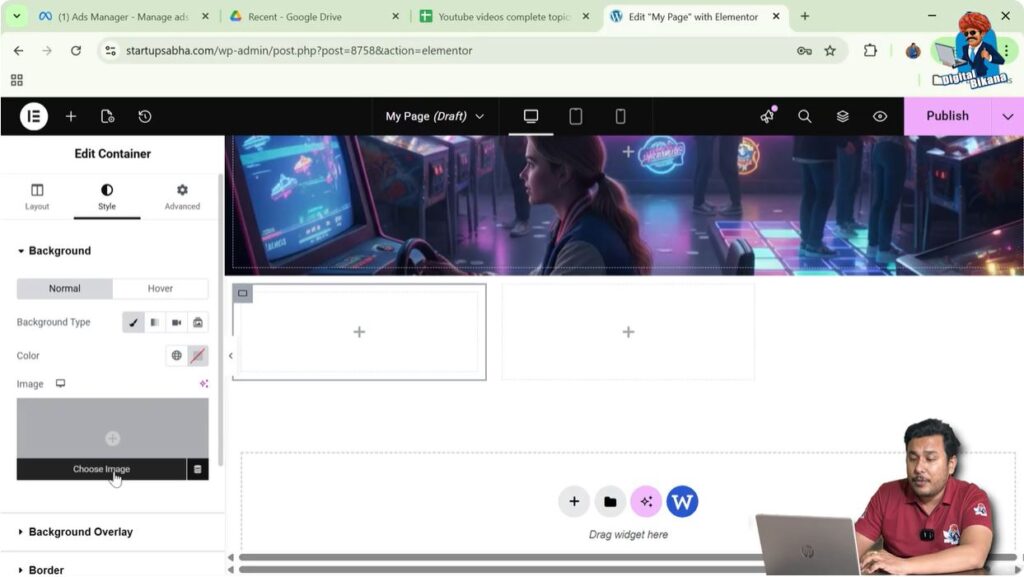Open the revision History icon
Image resolution: width=1024 pixels, height=577 pixels.
click(145, 116)
